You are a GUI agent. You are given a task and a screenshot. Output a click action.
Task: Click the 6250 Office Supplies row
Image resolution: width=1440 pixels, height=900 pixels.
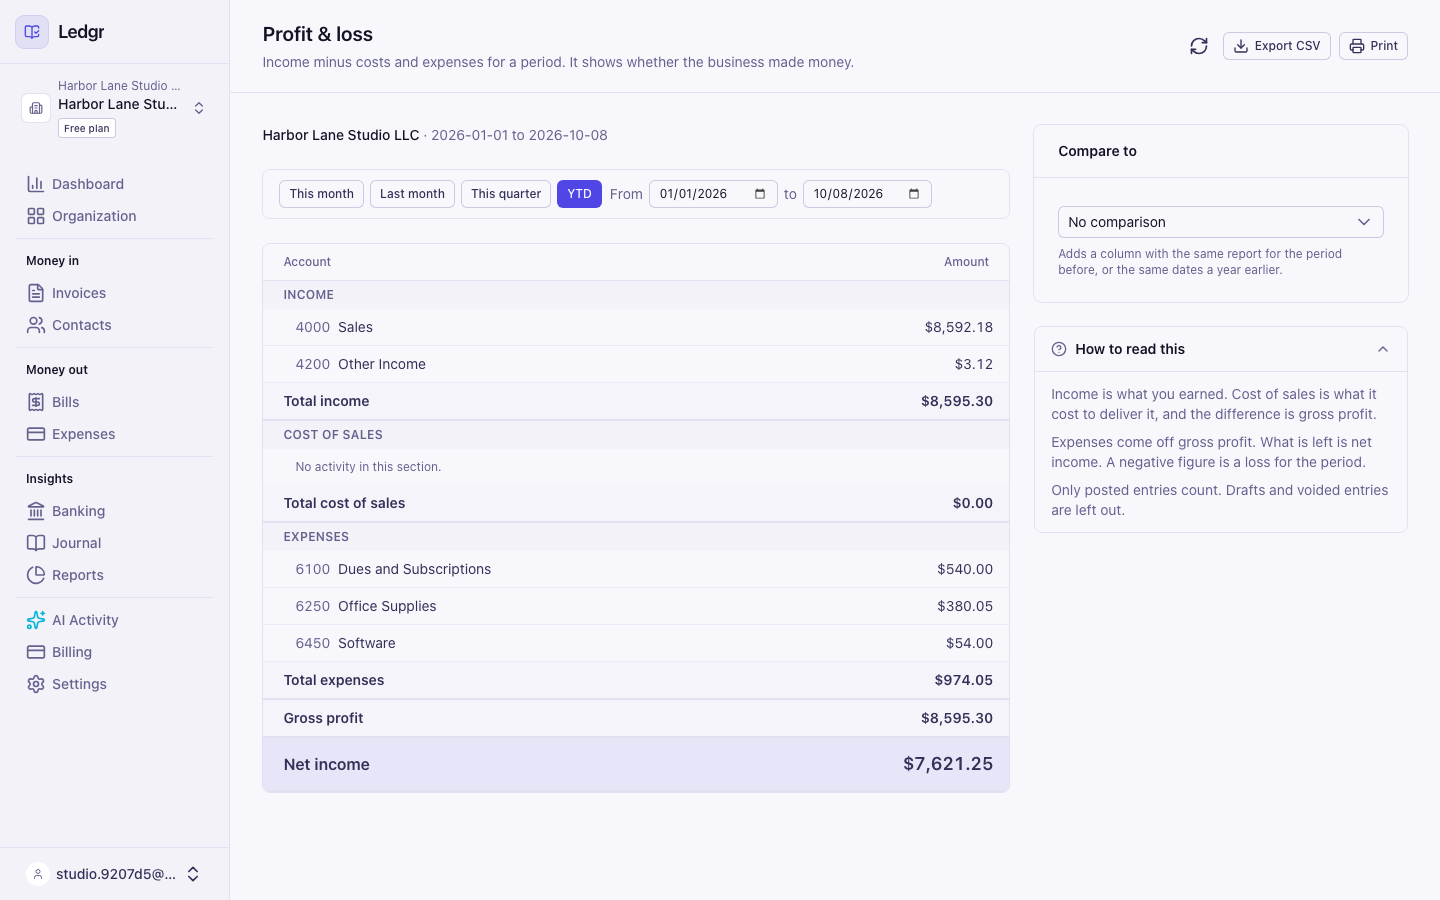pos(636,606)
